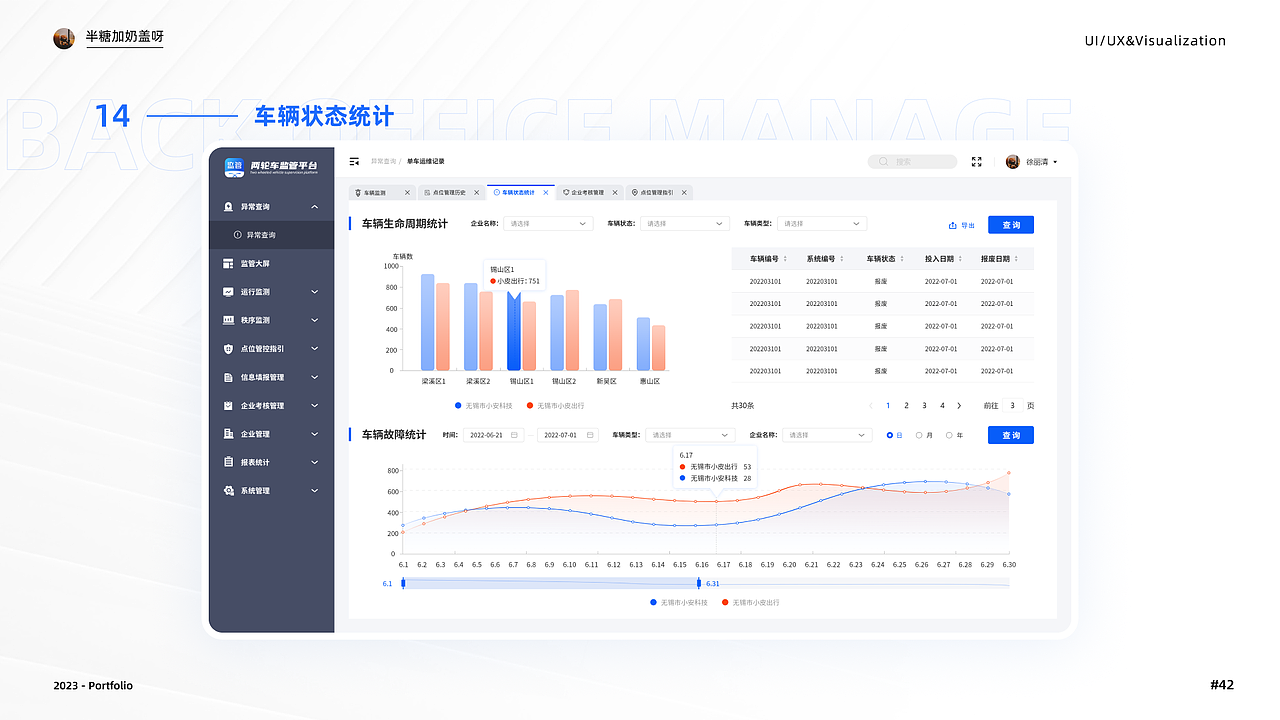Sort table by 车辆编号 column

coord(785,259)
